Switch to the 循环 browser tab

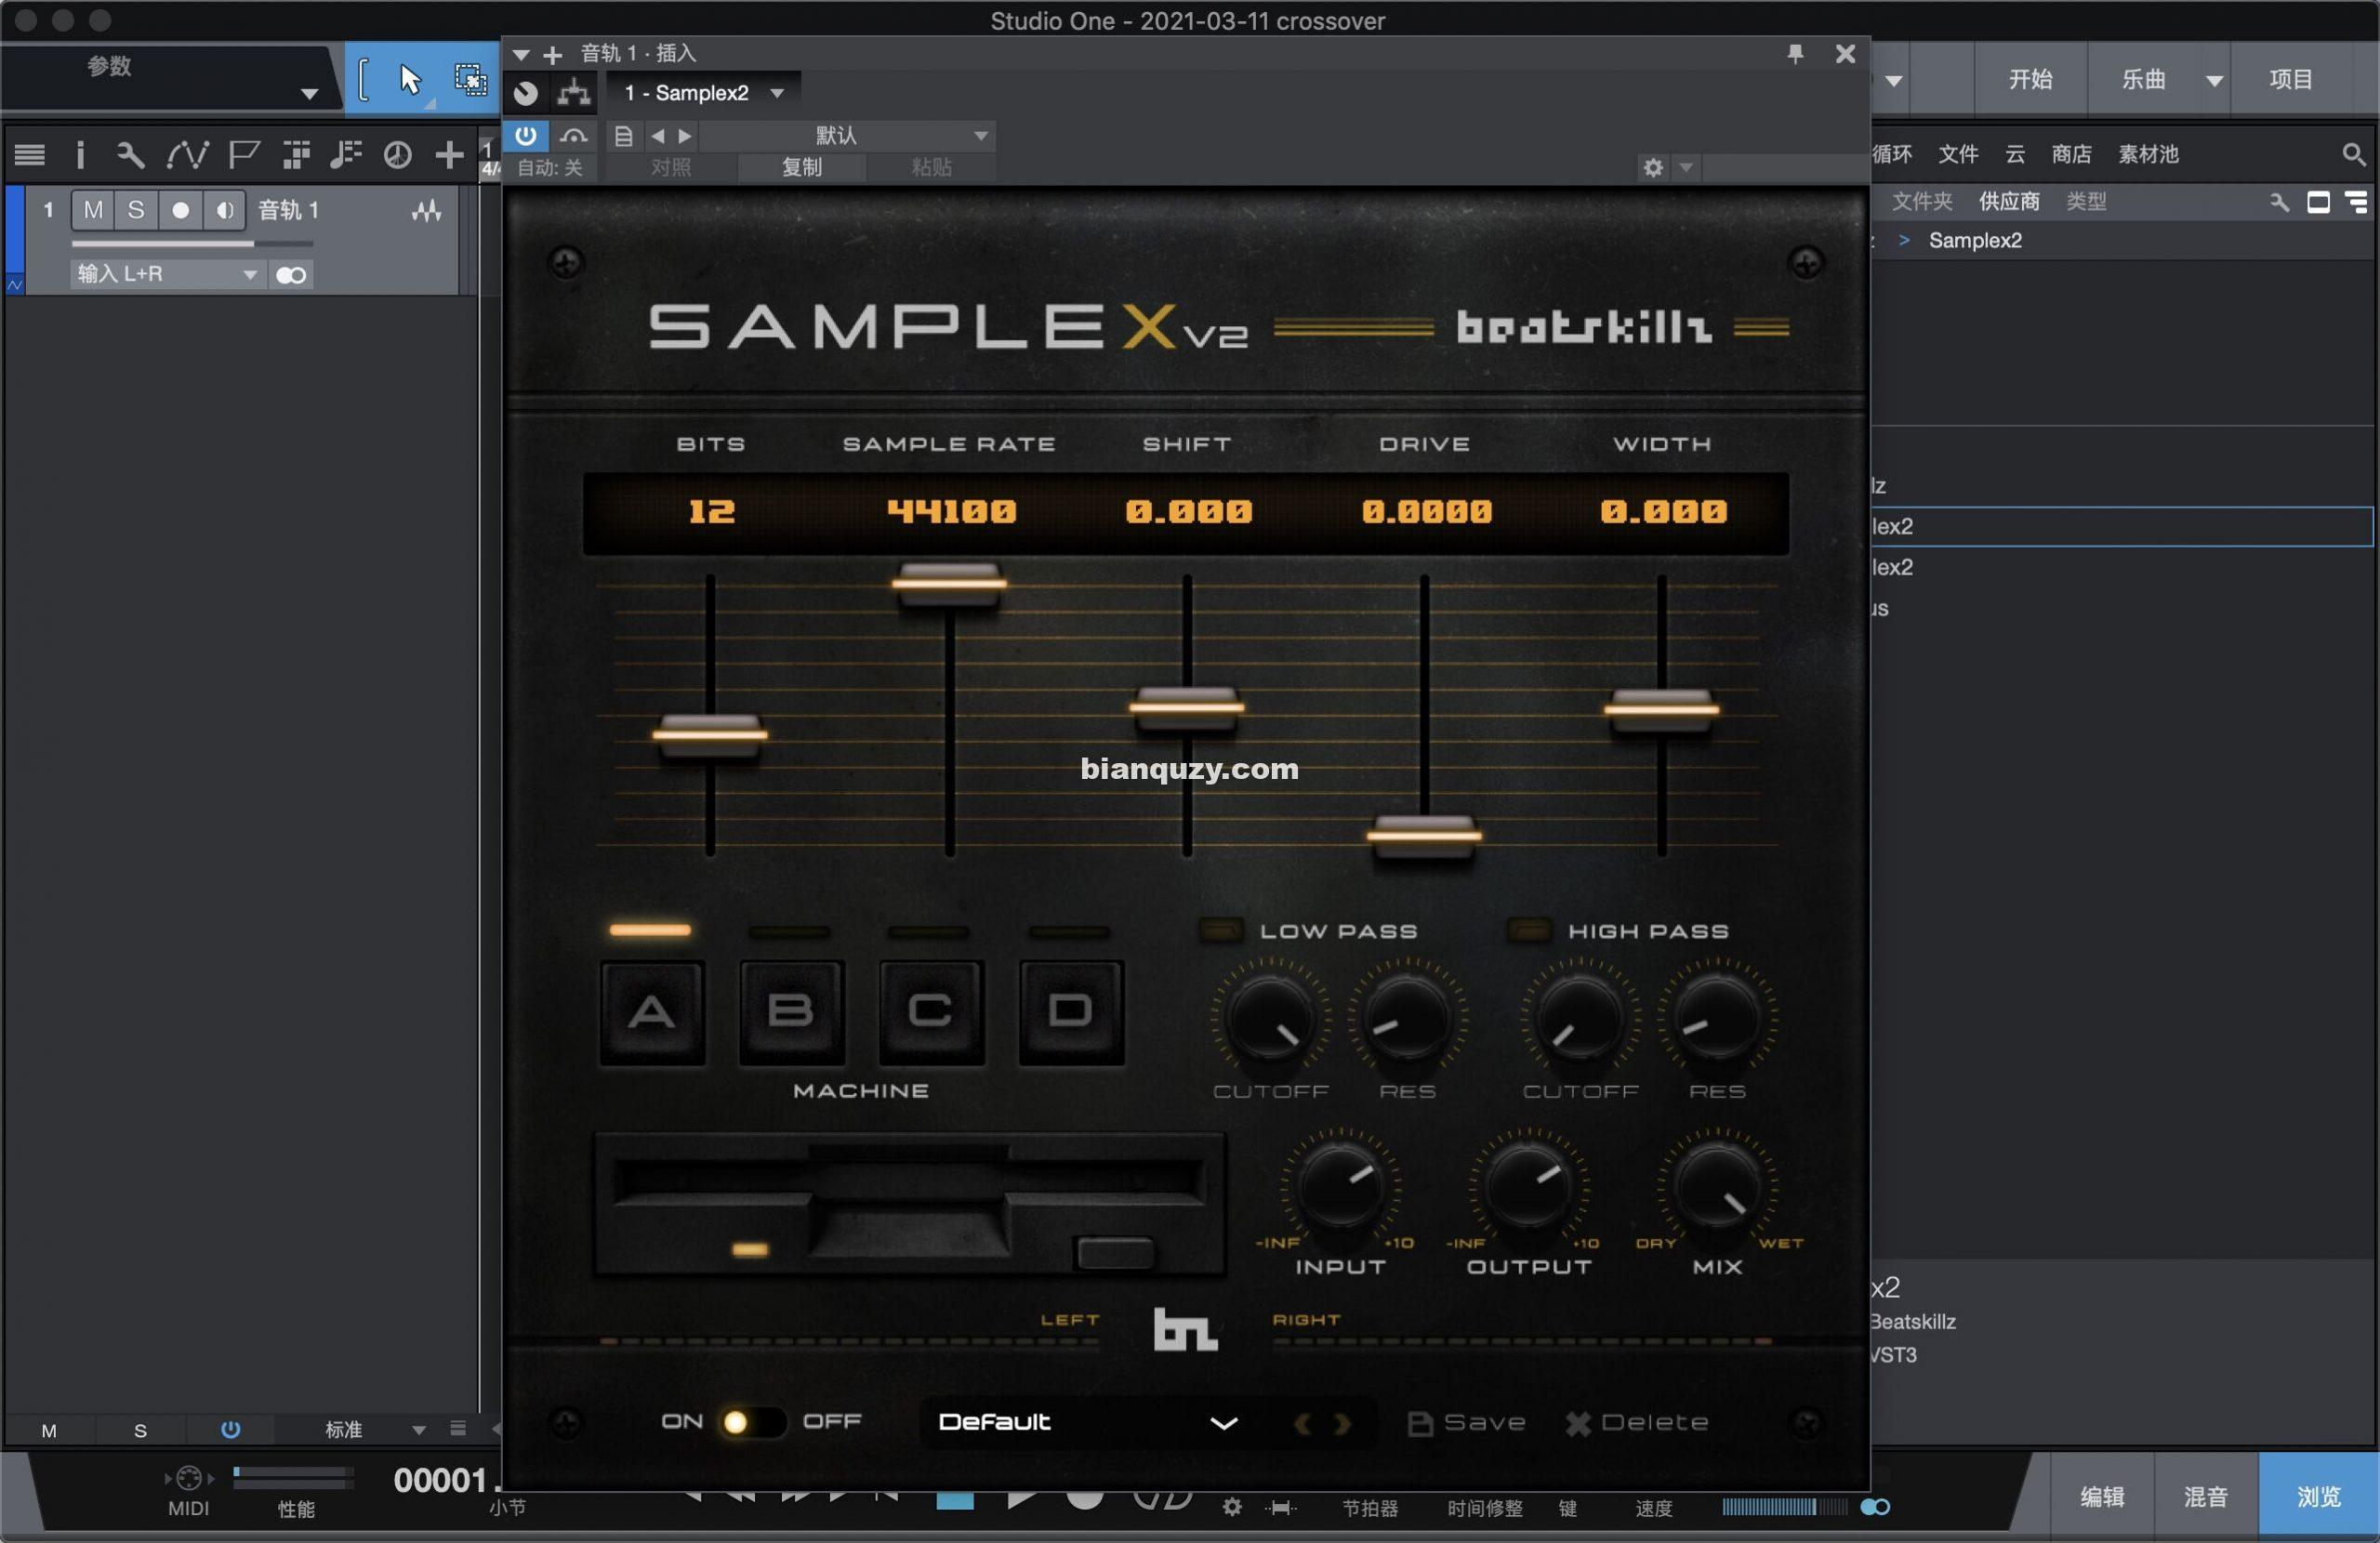(1892, 154)
